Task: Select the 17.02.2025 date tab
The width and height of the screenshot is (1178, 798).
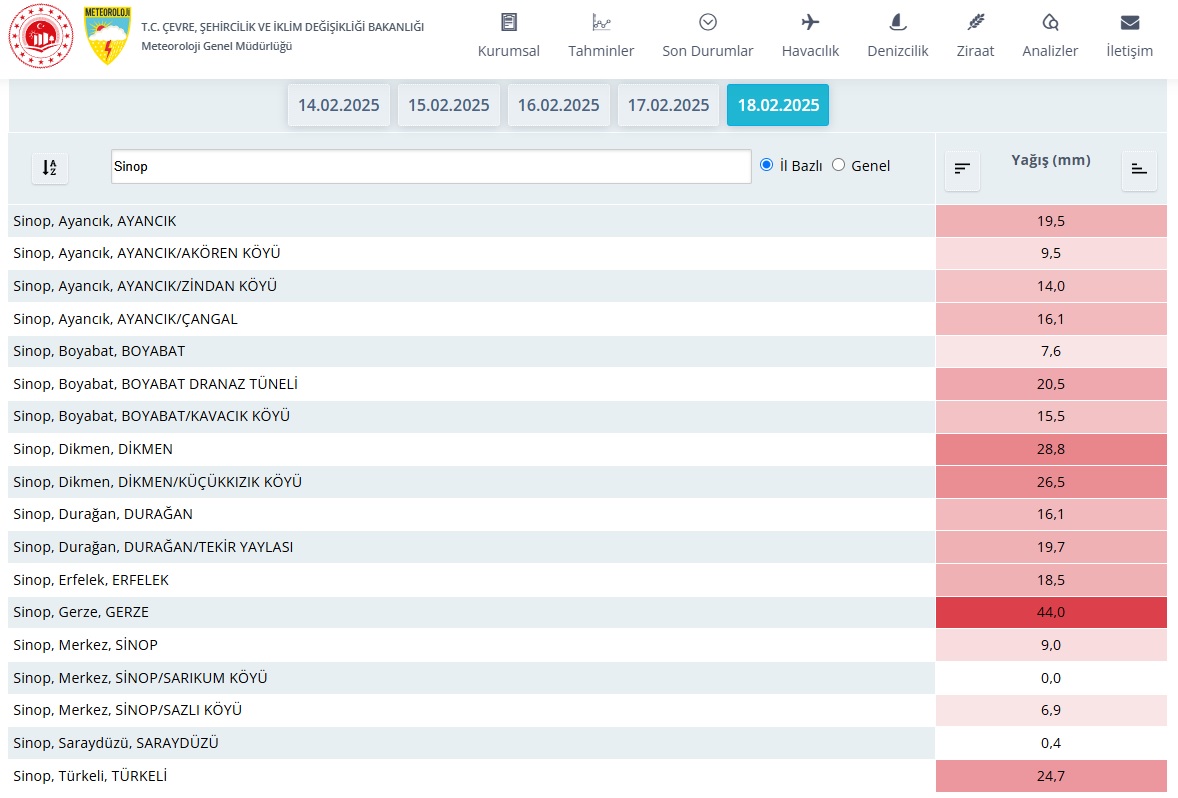Action: [668, 105]
